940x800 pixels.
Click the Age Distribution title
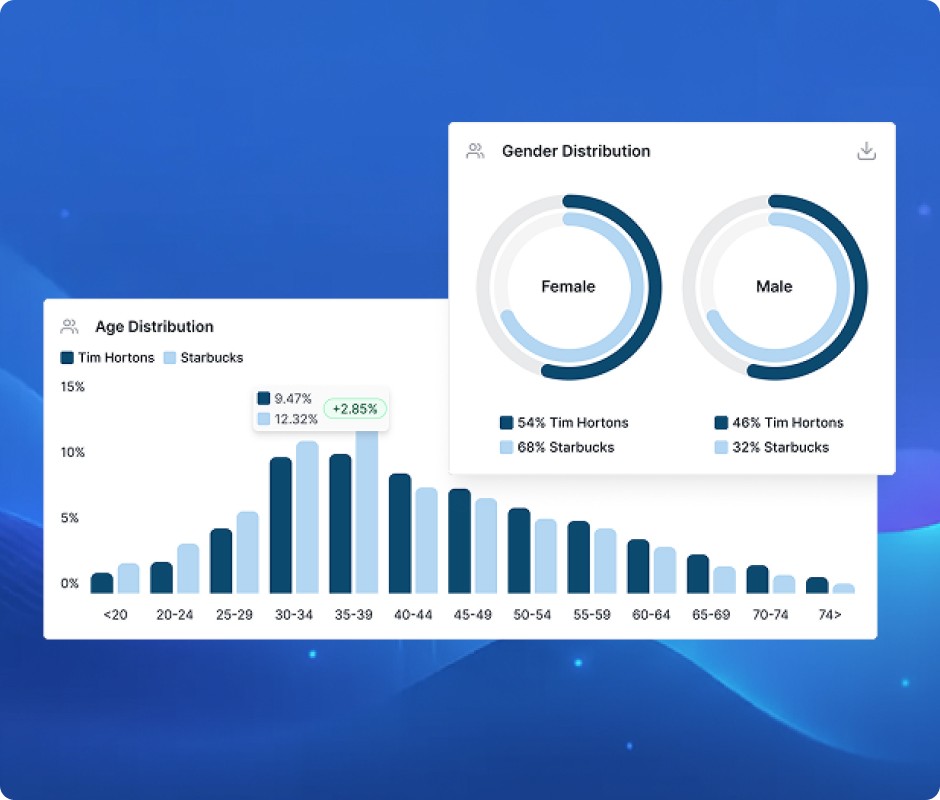pyautogui.click(x=155, y=327)
